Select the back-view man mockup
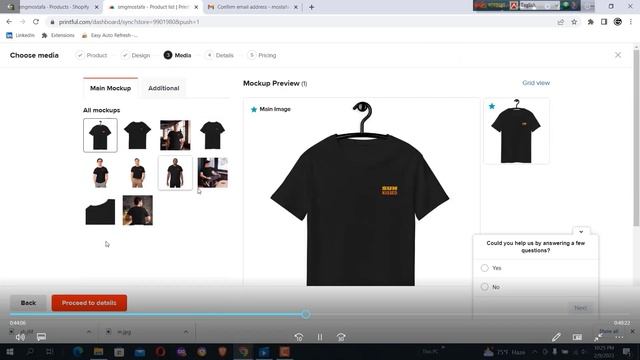This screenshot has height=360, width=640. pyautogui.click(x=138, y=211)
